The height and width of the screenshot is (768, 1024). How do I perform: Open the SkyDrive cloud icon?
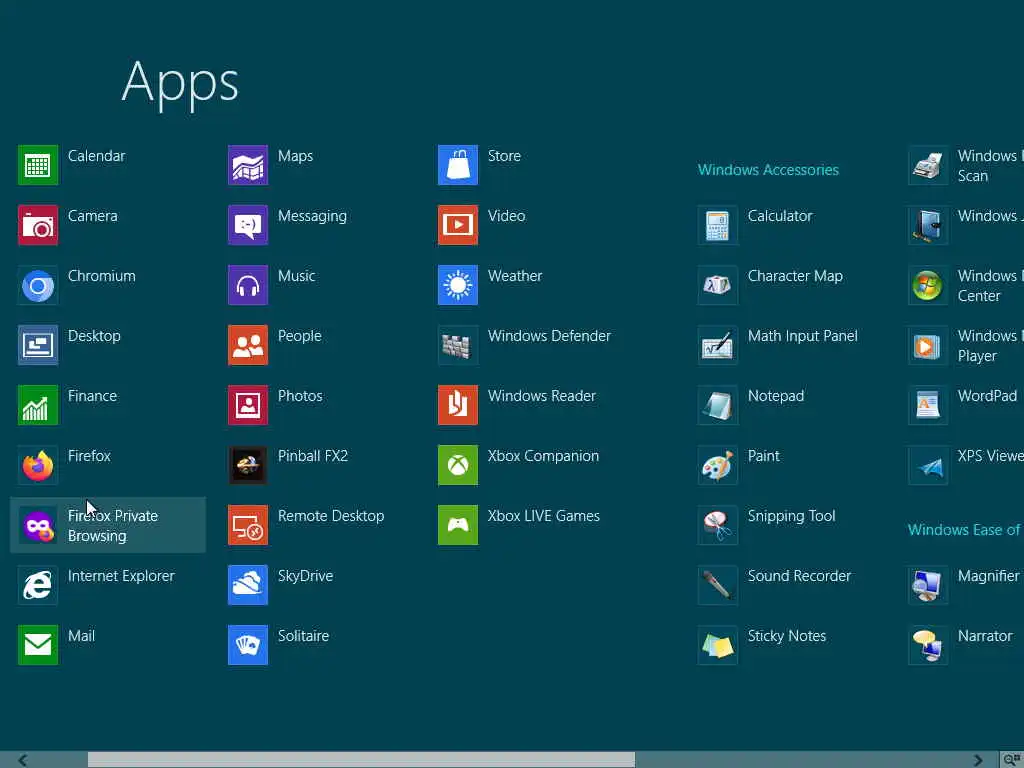click(x=248, y=586)
